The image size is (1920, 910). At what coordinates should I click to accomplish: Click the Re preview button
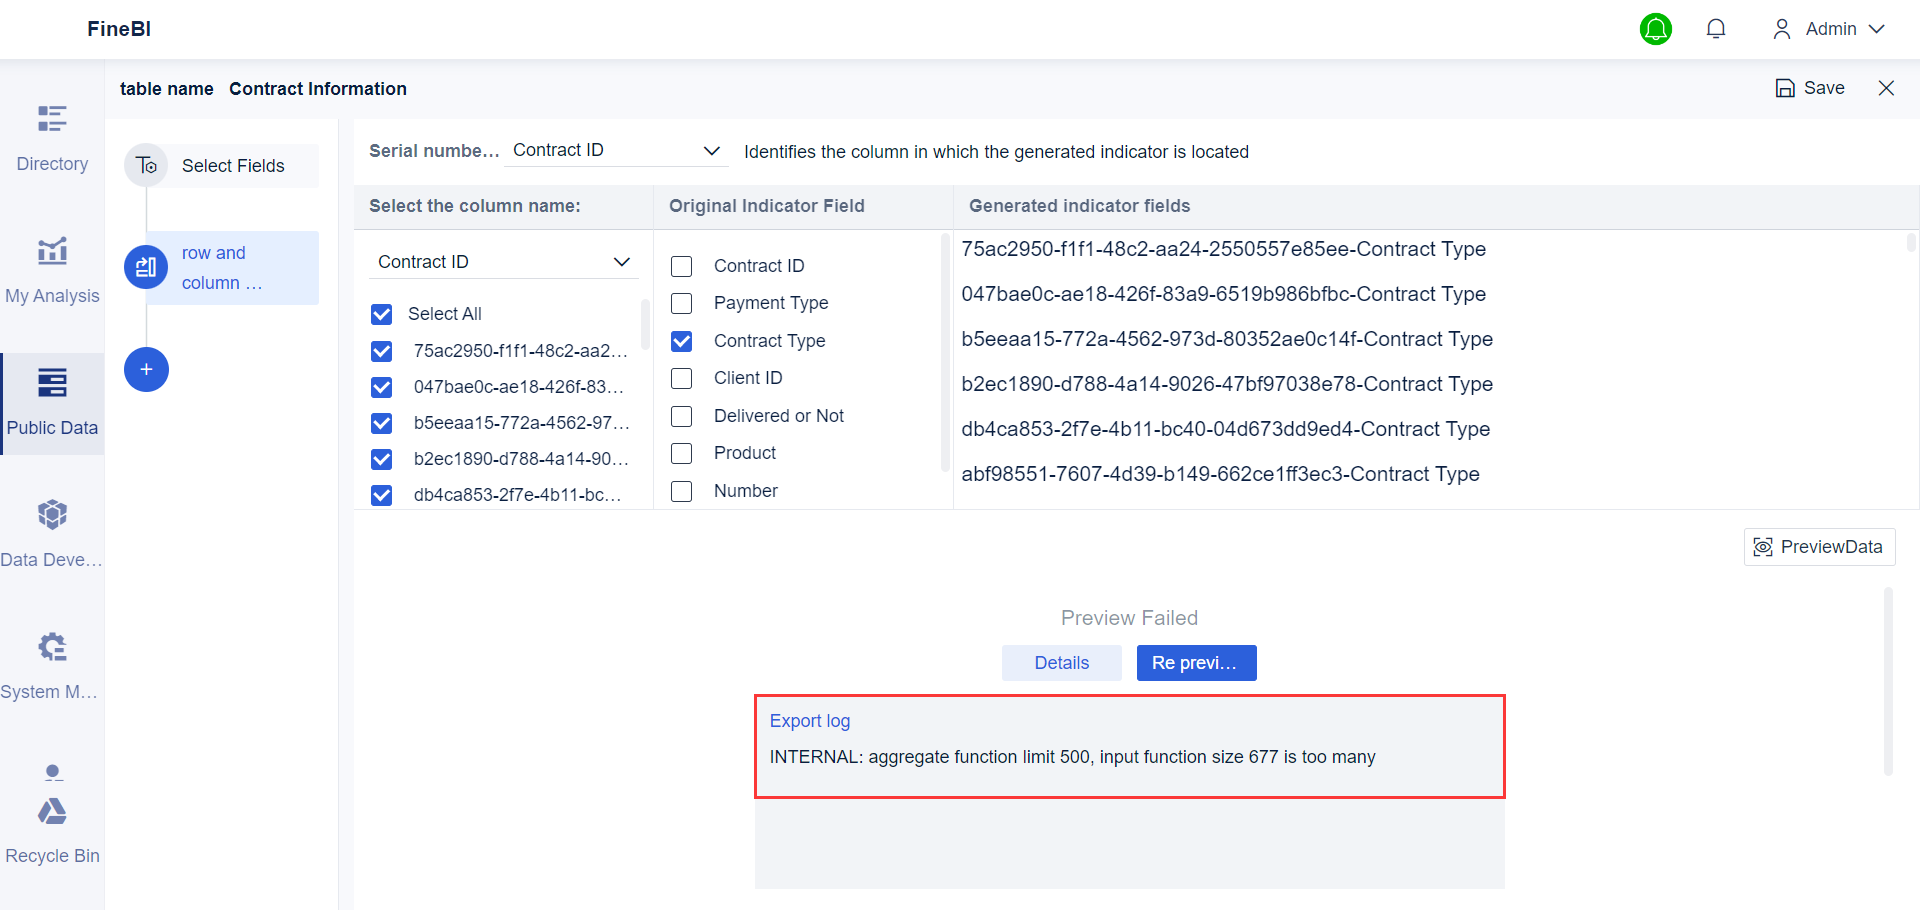1196,662
